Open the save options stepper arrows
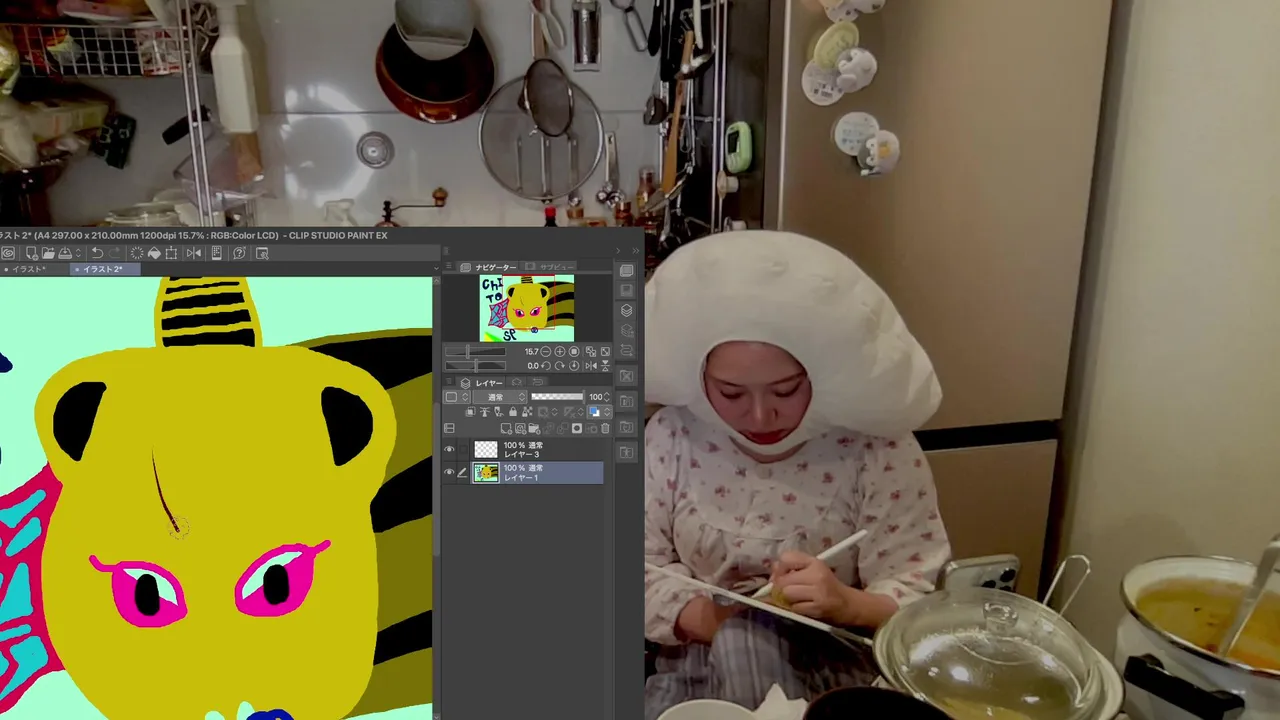This screenshot has height=720, width=1280. pyautogui.click(x=78, y=253)
